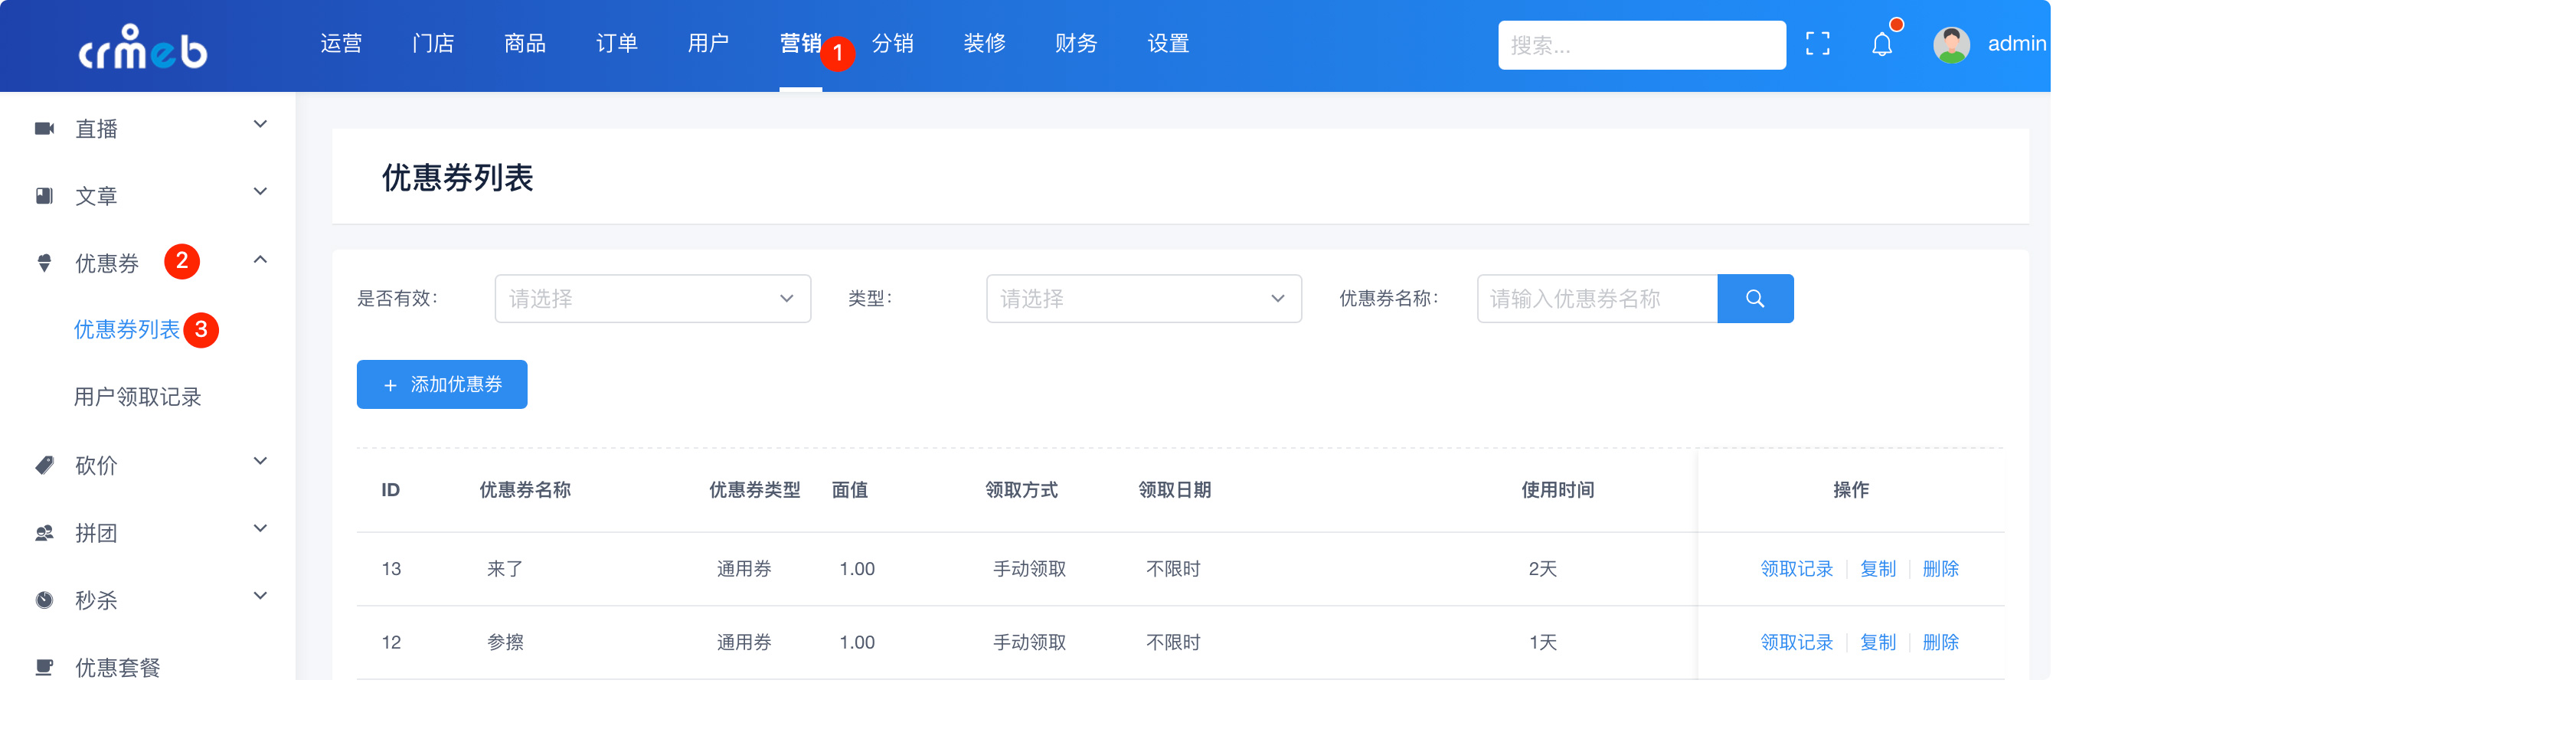Click the 1天 usage time cell
This screenshot has height=729, width=2576.
(1542, 642)
